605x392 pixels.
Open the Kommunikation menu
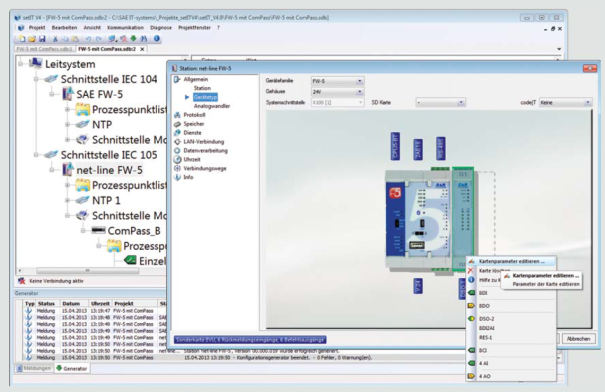125,28
